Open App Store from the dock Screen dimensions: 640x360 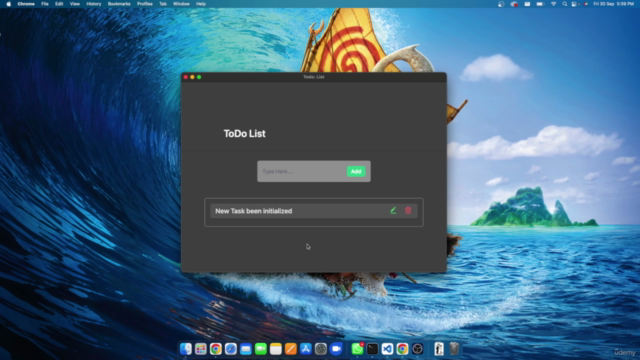(306, 349)
